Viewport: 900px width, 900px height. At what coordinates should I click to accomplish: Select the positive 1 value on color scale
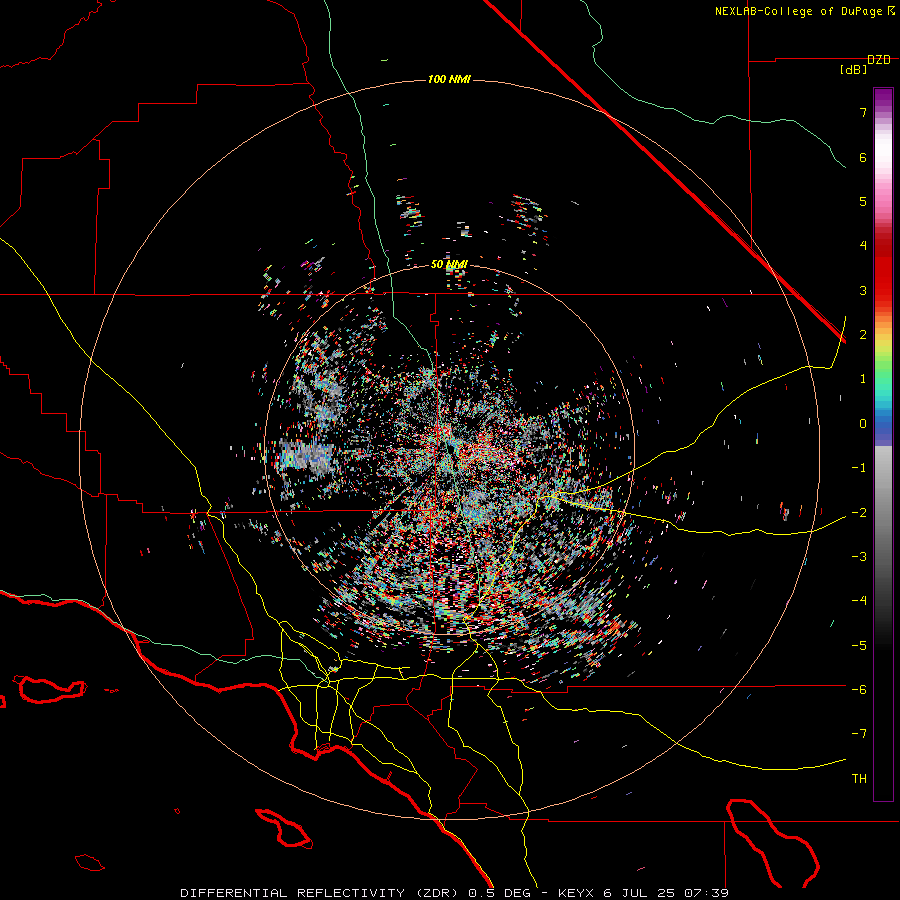click(x=863, y=379)
